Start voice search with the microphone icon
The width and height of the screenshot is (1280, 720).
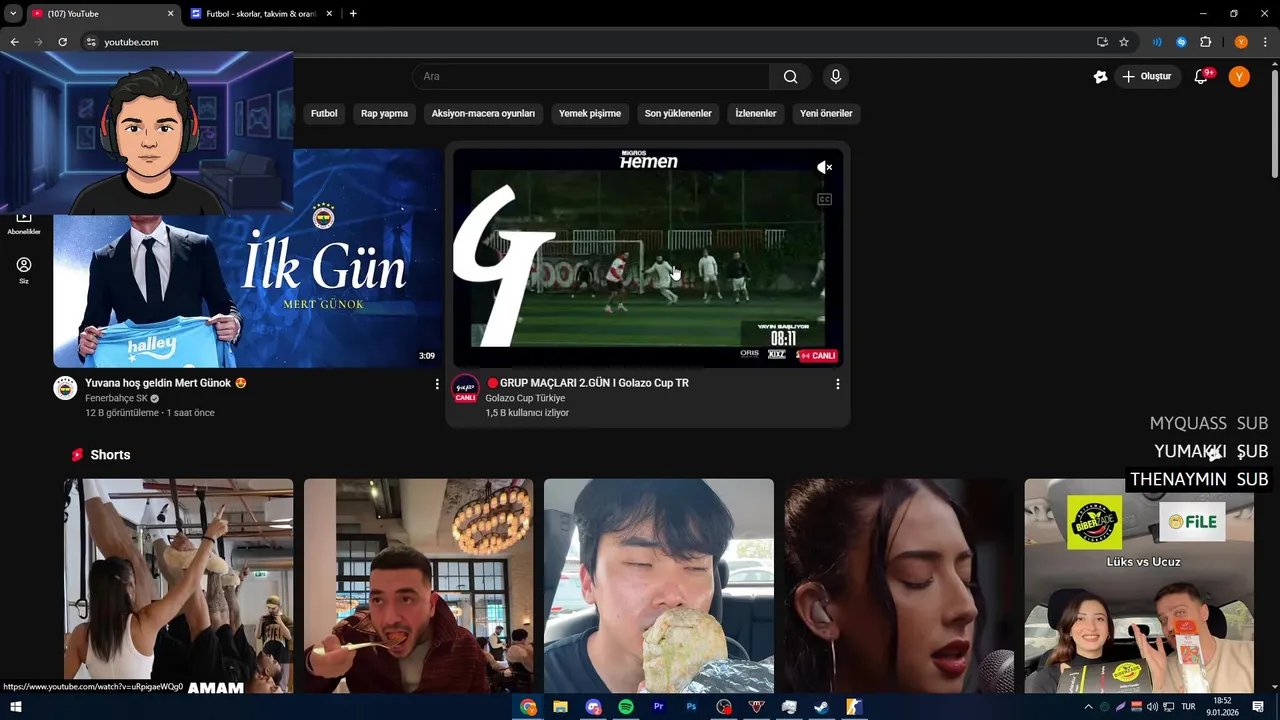(x=835, y=77)
